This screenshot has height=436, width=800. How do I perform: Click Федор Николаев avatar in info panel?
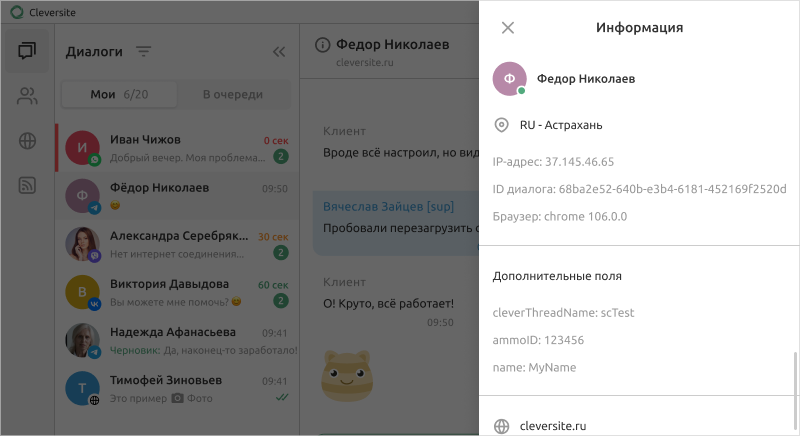click(510, 78)
